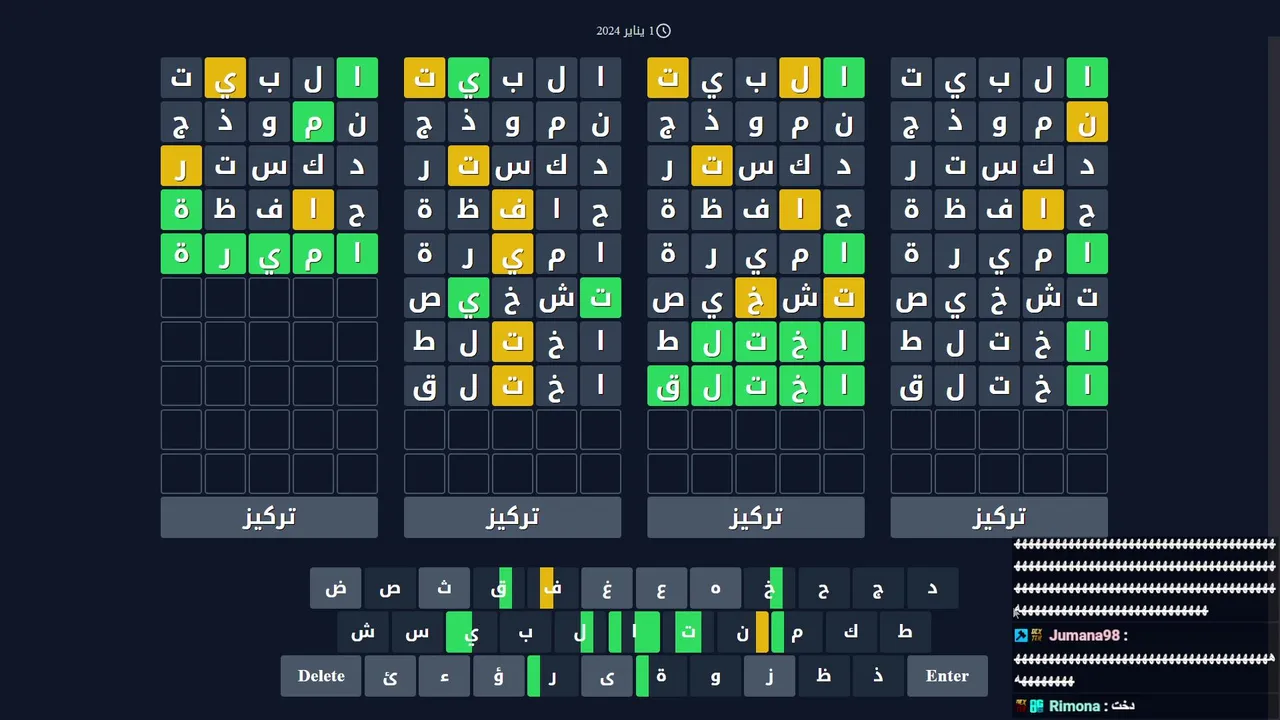Hit the ظ key on the keyboard

(x=823, y=676)
